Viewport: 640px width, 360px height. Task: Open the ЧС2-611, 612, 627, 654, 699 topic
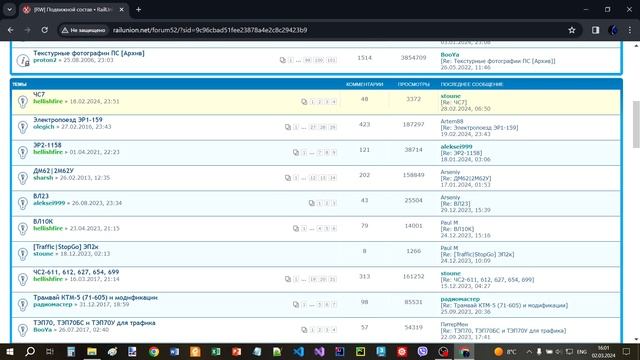(76, 272)
